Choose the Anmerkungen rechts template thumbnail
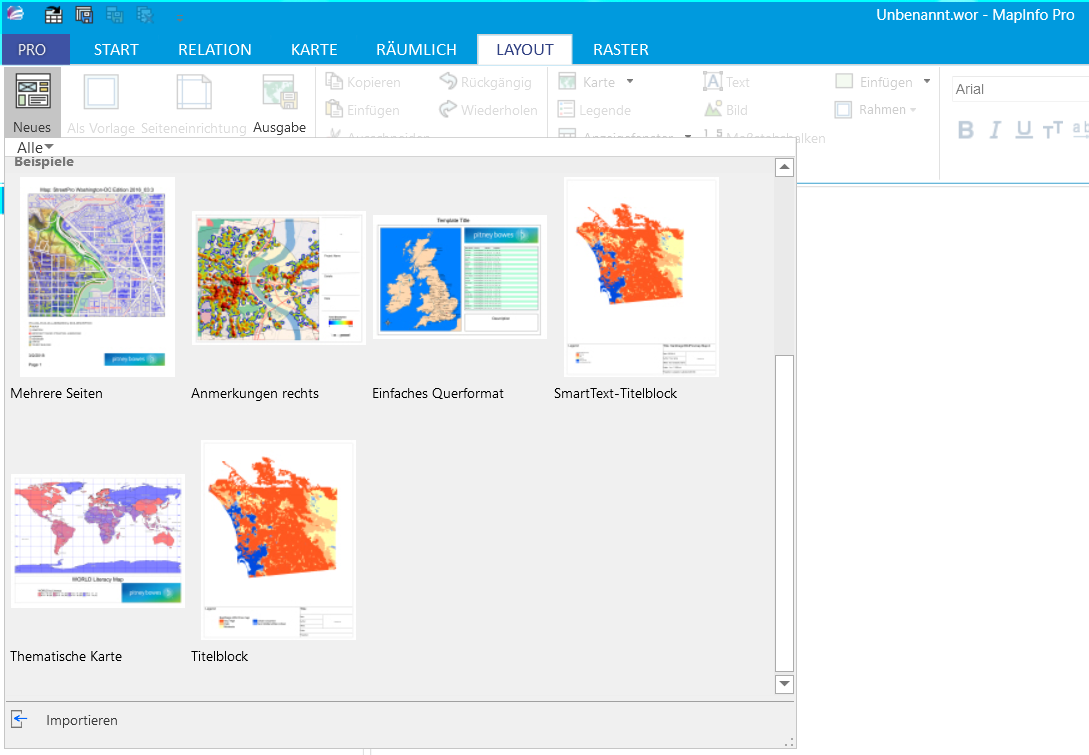The image size is (1089, 755). tap(279, 278)
